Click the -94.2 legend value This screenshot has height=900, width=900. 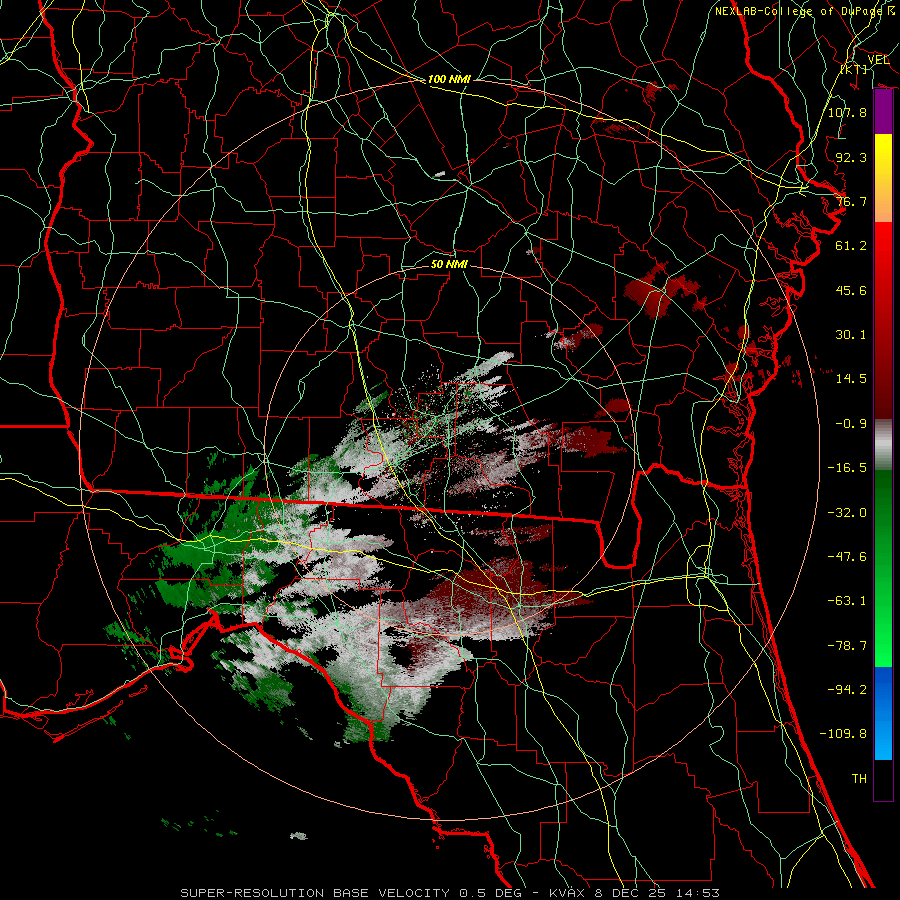pyautogui.click(x=847, y=690)
